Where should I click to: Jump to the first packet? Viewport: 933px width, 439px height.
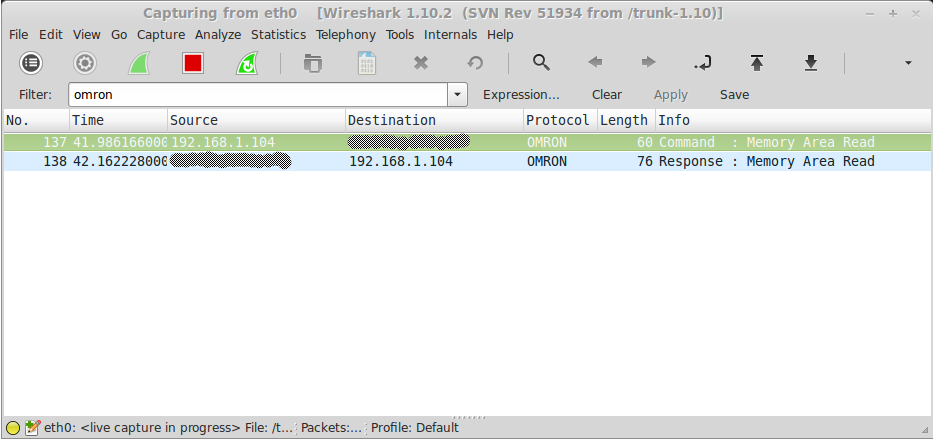click(757, 62)
